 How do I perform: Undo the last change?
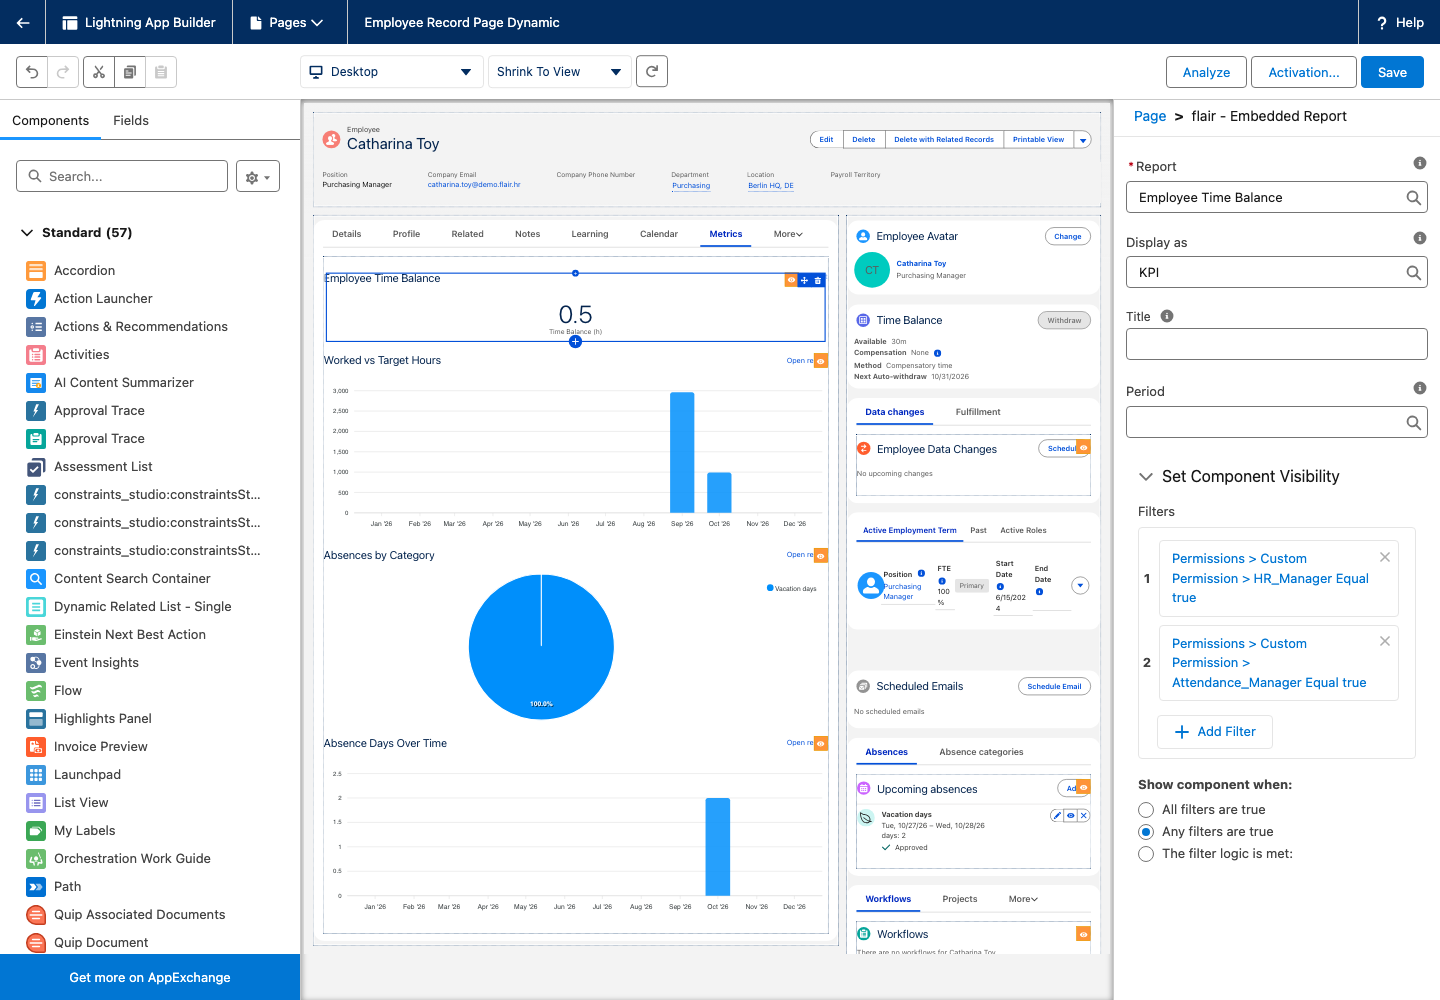pos(32,72)
